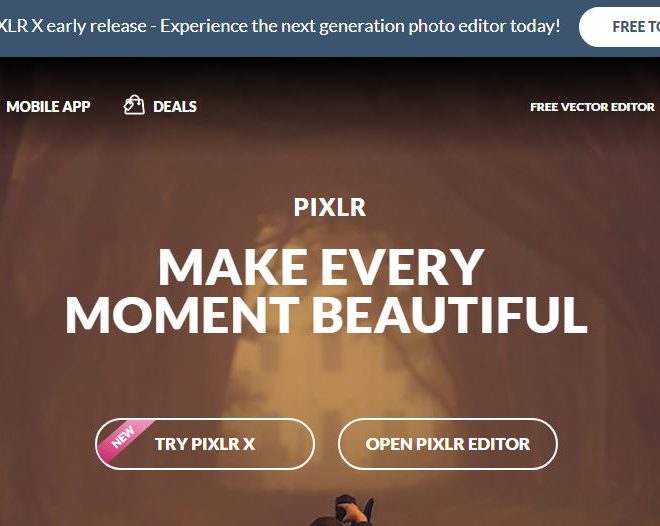Image resolution: width=660 pixels, height=526 pixels.
Task: Open the DEALS text link
Action: coord(175,106)
